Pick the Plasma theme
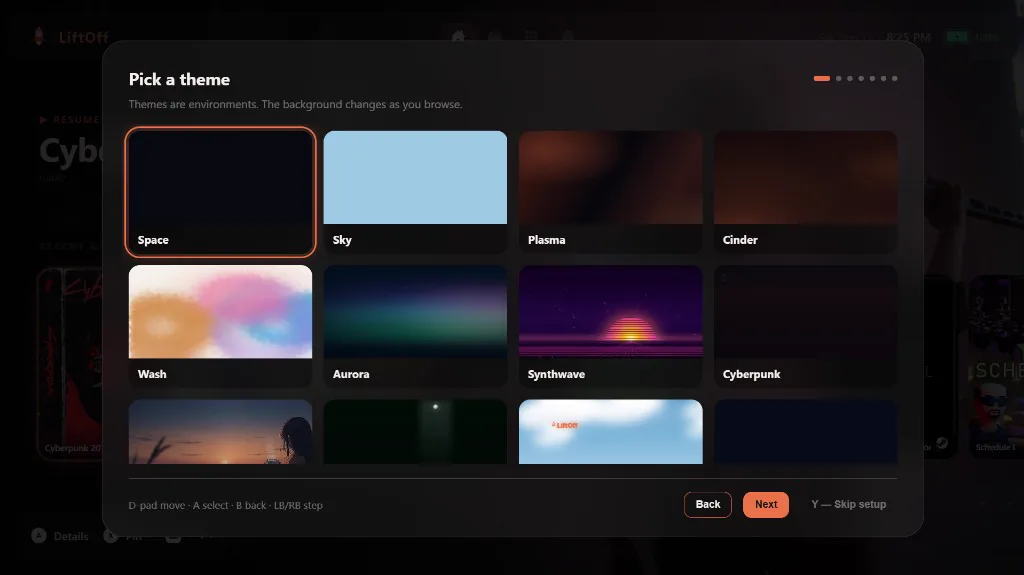The image size is (1024, 575). click(x=611, y=191)
